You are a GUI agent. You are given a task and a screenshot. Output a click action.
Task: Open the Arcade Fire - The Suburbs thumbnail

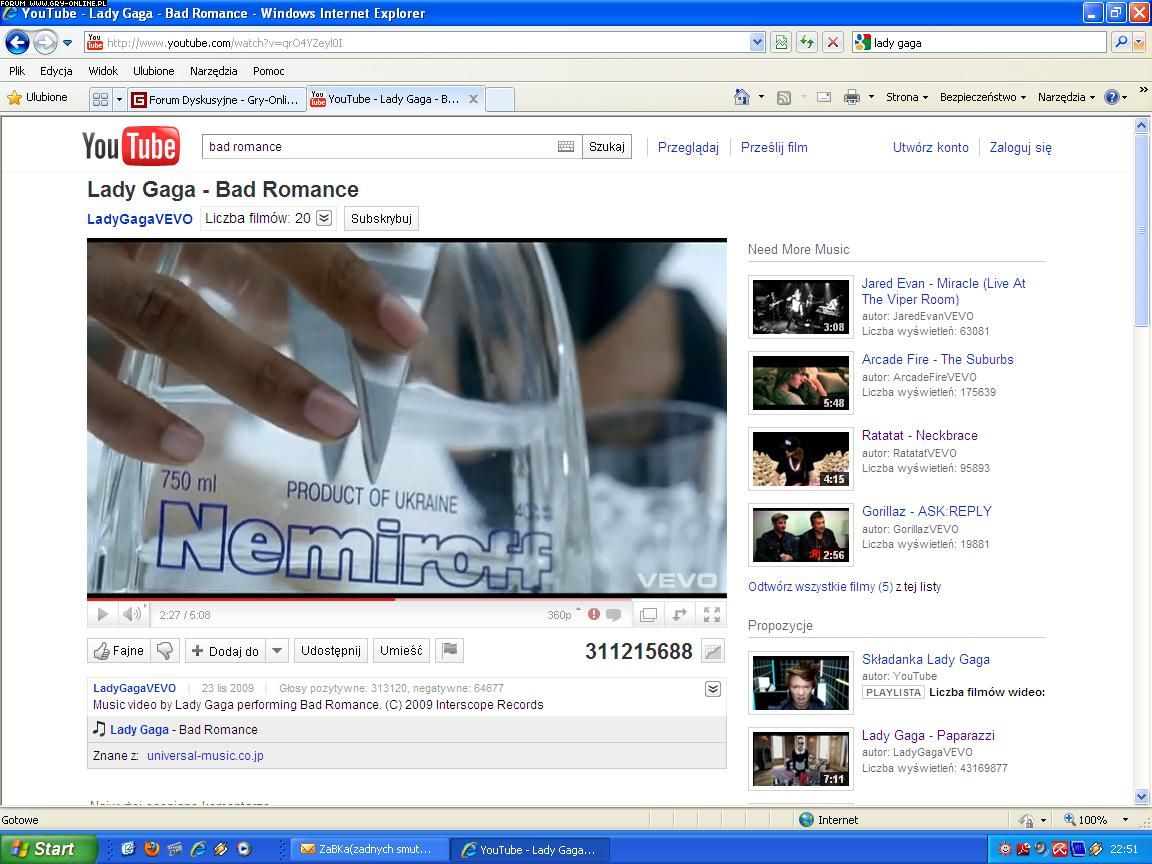(801, 383)
